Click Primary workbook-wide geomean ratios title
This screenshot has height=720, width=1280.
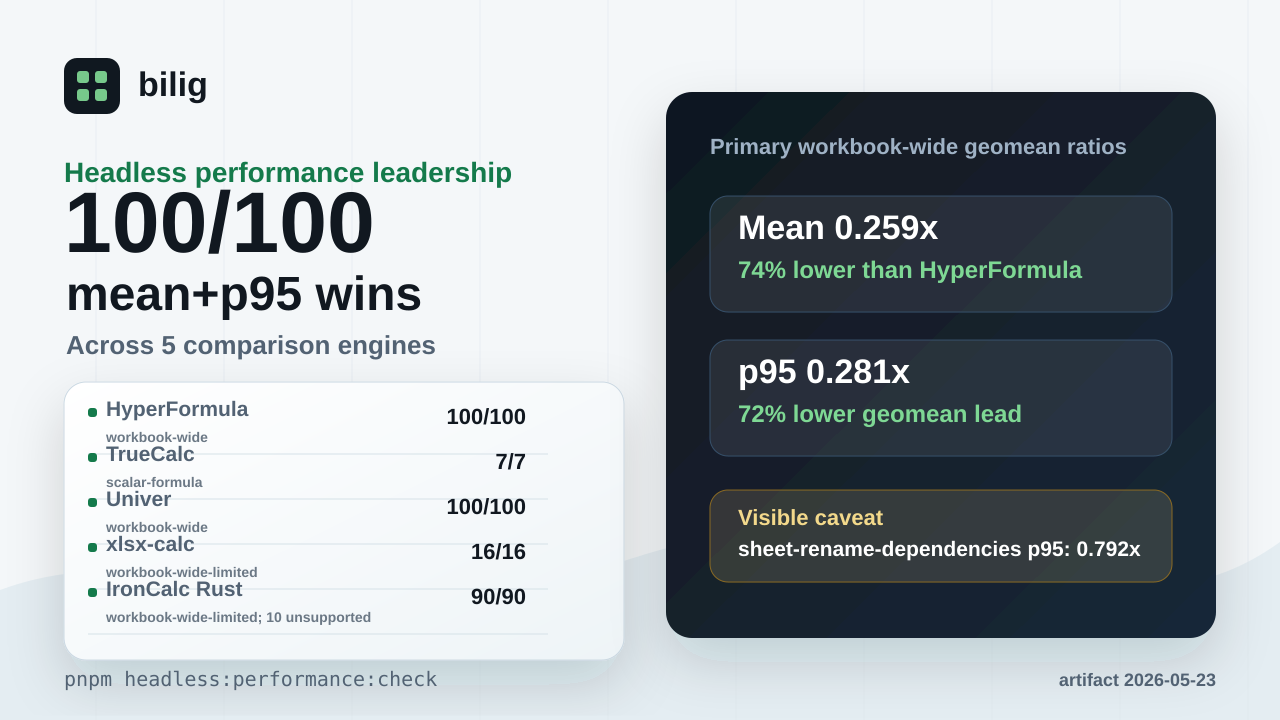click(x=918, y=147)
